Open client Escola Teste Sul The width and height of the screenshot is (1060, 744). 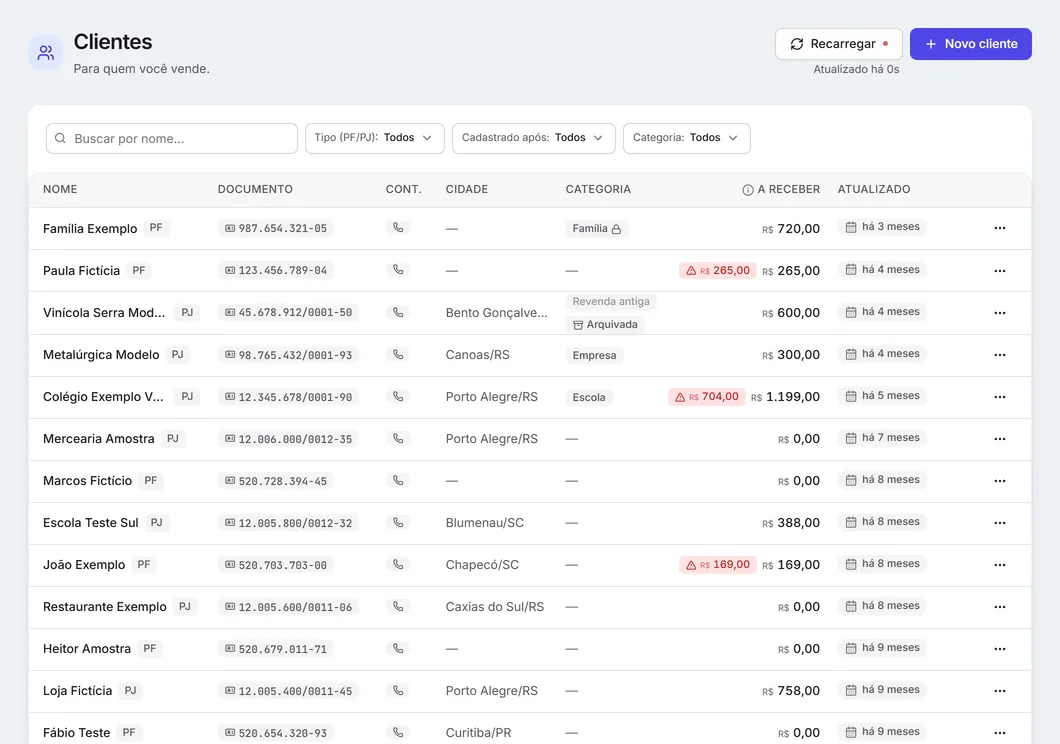tap(91, 522)
